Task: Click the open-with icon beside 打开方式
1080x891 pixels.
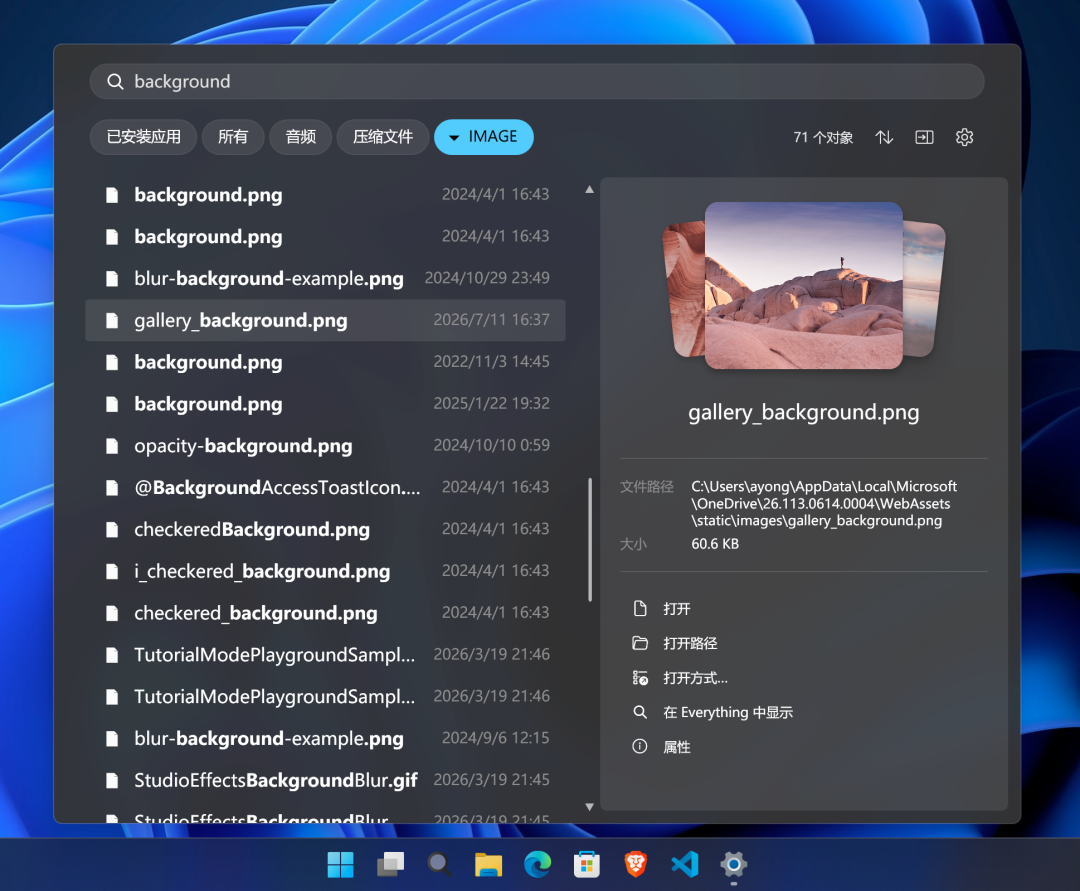Action: (x=640, y=678)
